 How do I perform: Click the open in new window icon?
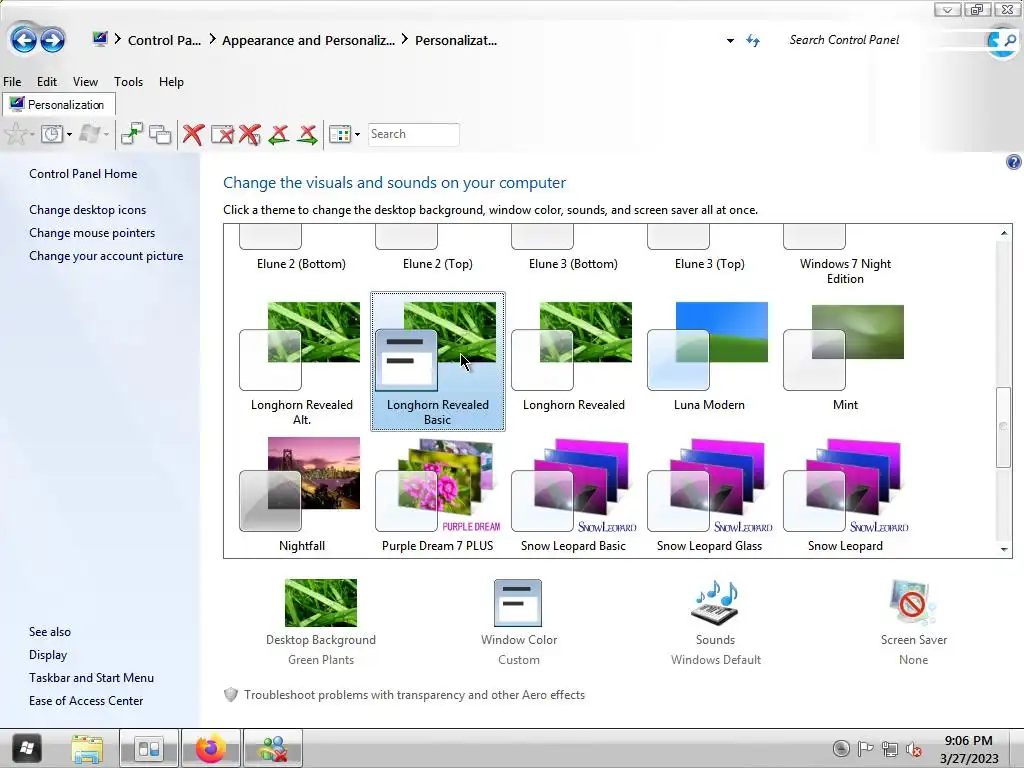coord(131,135)
